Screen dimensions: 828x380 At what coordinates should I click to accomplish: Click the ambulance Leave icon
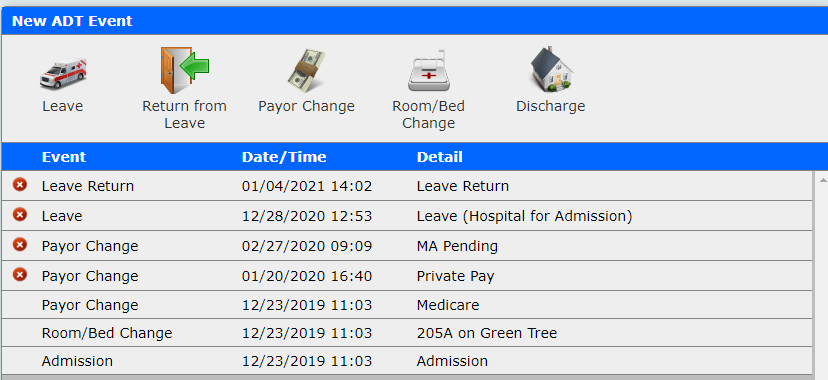point(63,73)
